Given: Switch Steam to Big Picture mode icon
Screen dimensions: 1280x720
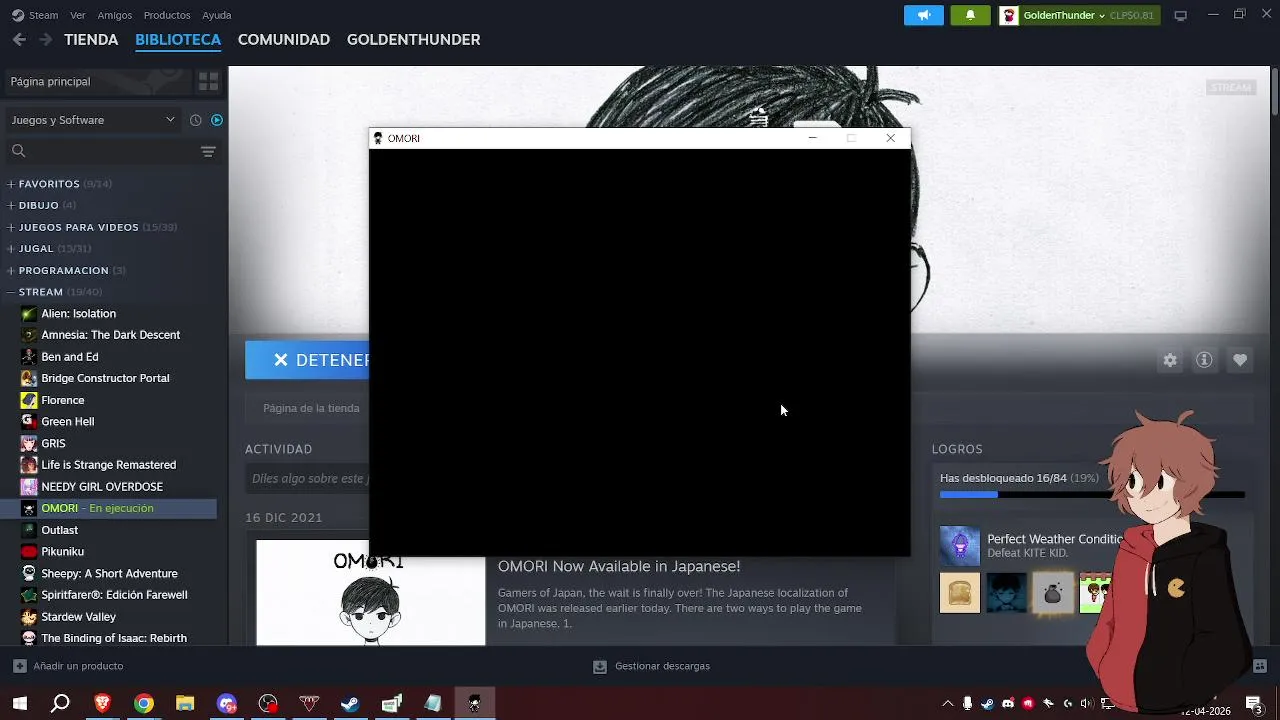Looking at the screenshot, I should [x=1181, y=15].
